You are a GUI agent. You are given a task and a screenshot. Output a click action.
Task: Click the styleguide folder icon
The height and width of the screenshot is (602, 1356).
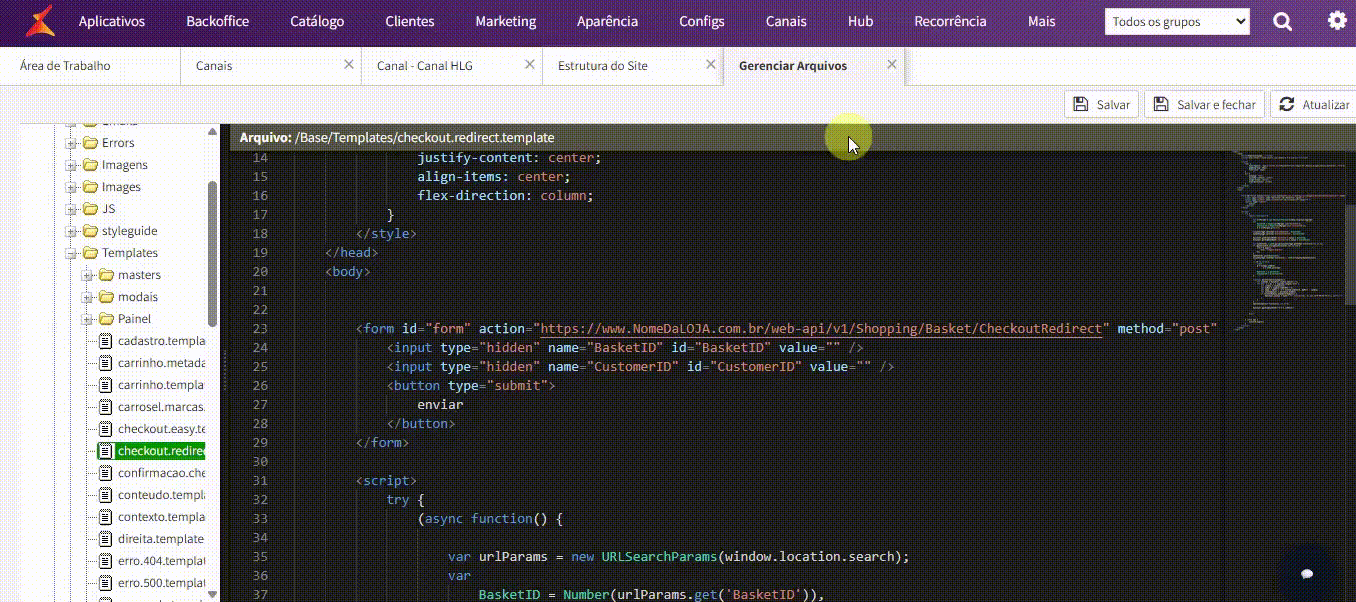pyautogui.click(x=90, y=231)
